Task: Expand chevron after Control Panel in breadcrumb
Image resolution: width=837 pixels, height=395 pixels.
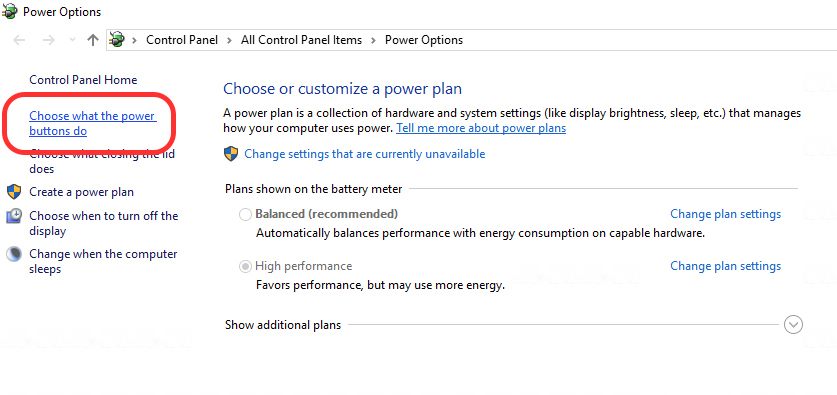Action: click(x=230, y=40)
